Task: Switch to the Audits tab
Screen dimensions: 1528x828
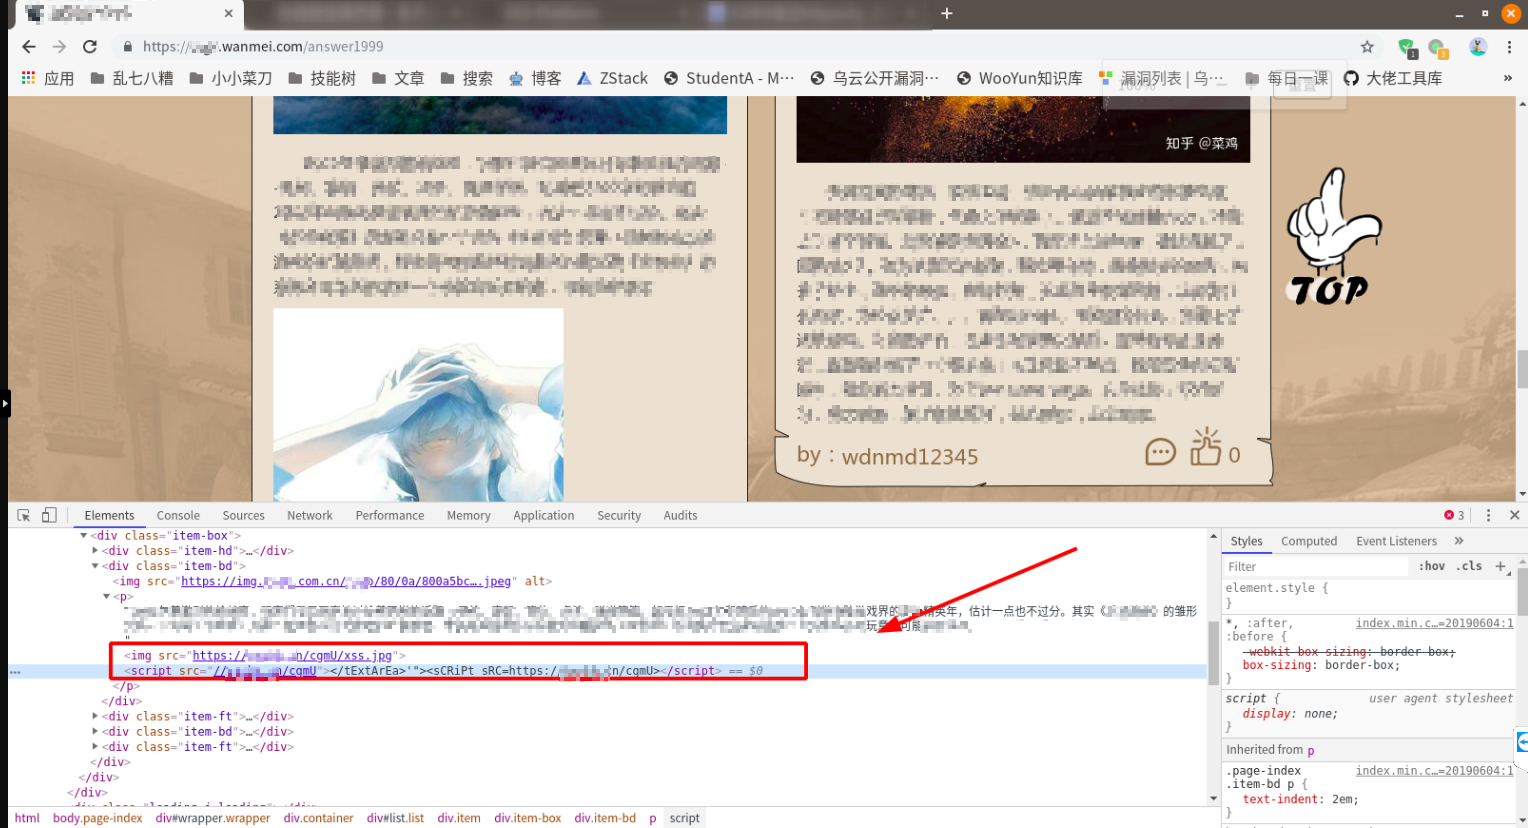Action: (x=681, y=516)
